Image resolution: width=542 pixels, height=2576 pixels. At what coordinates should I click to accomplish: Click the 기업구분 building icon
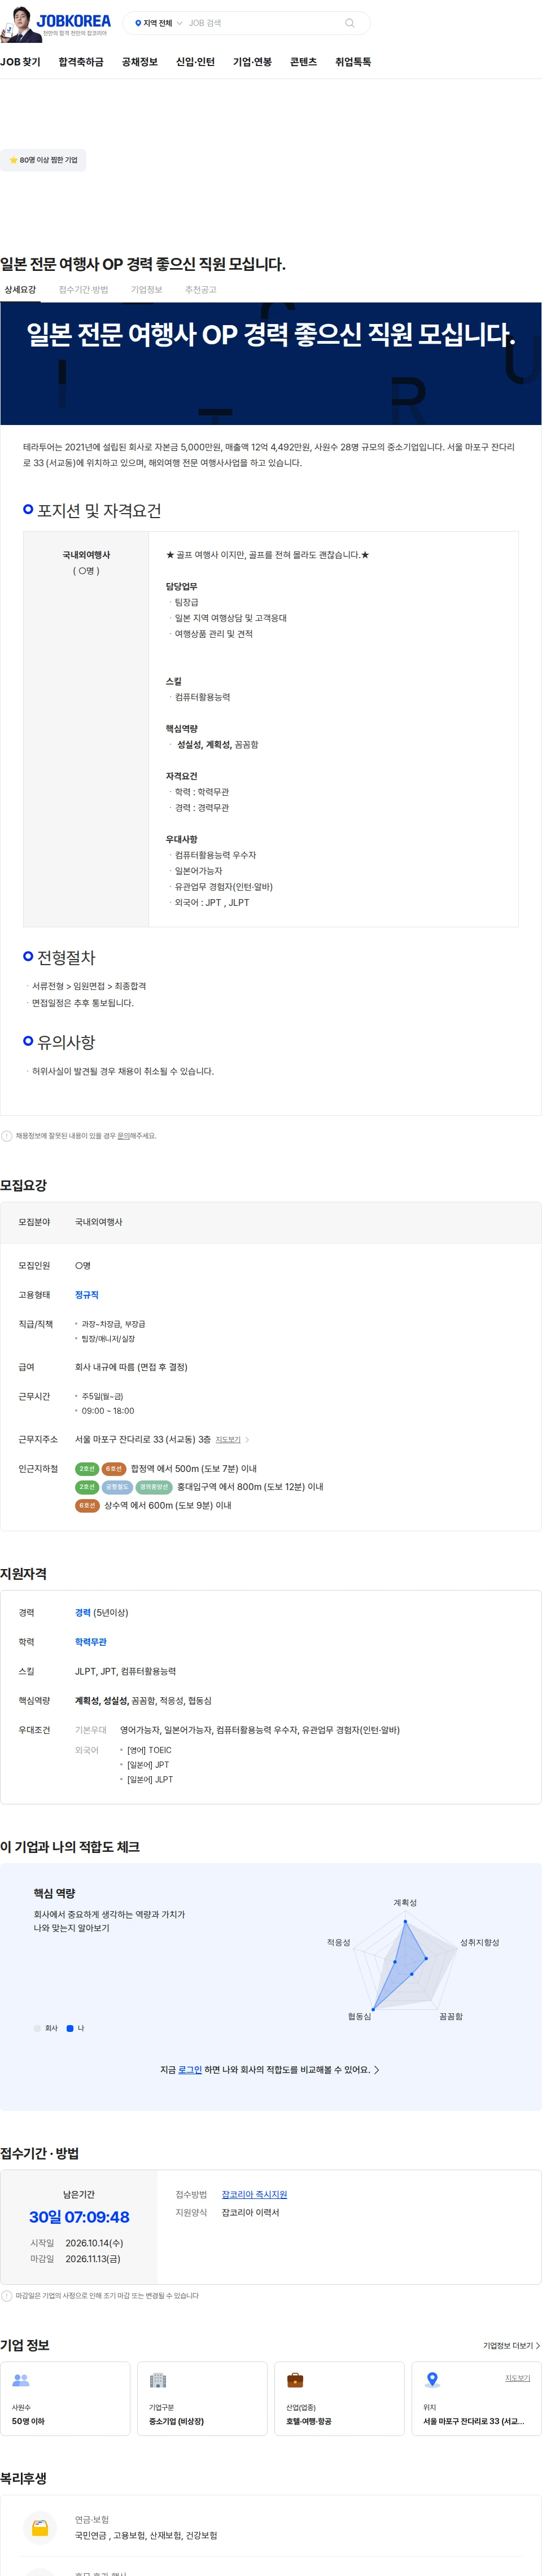click(158, 2380)
